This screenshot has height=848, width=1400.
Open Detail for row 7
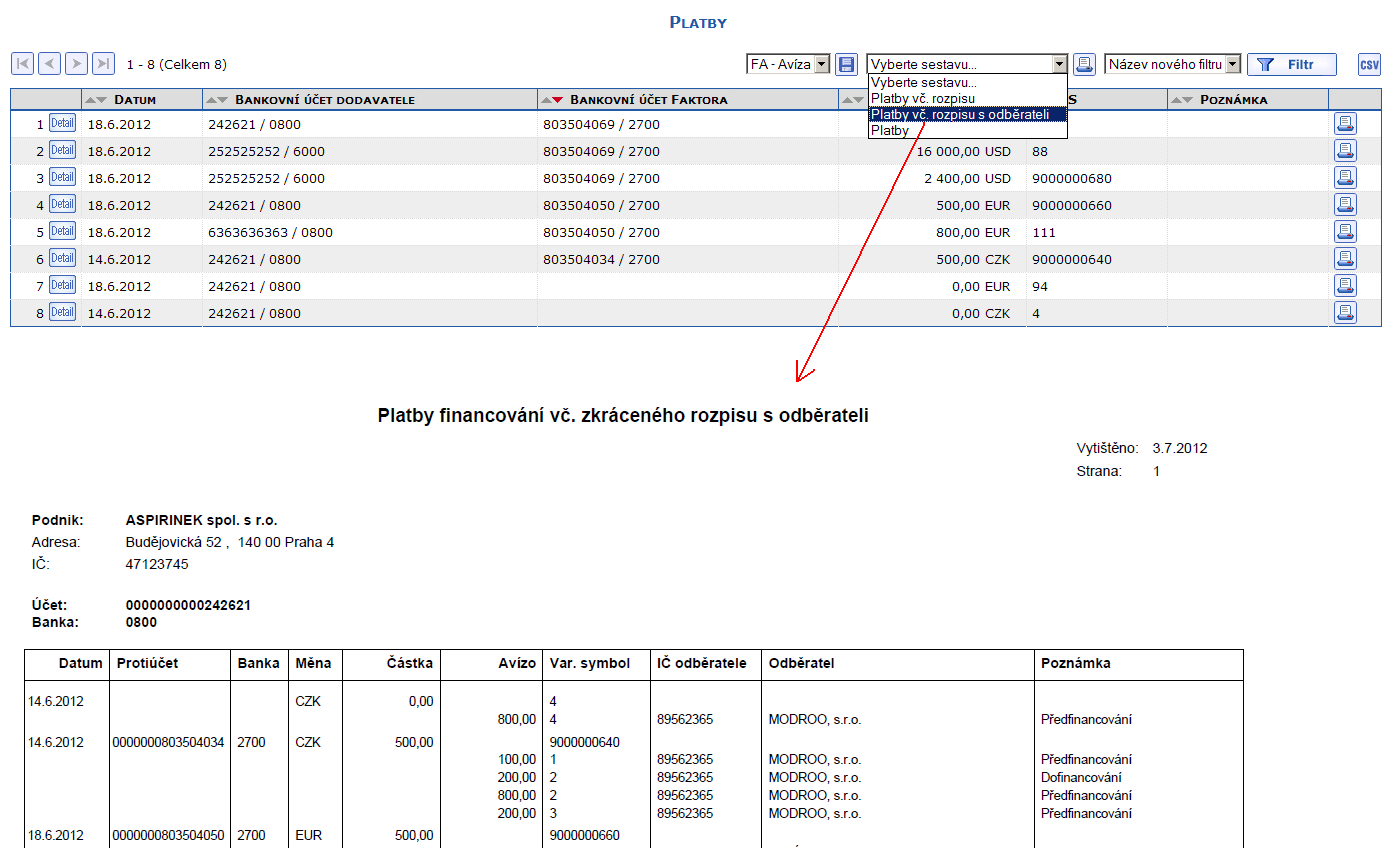click(x=62, y=285)
